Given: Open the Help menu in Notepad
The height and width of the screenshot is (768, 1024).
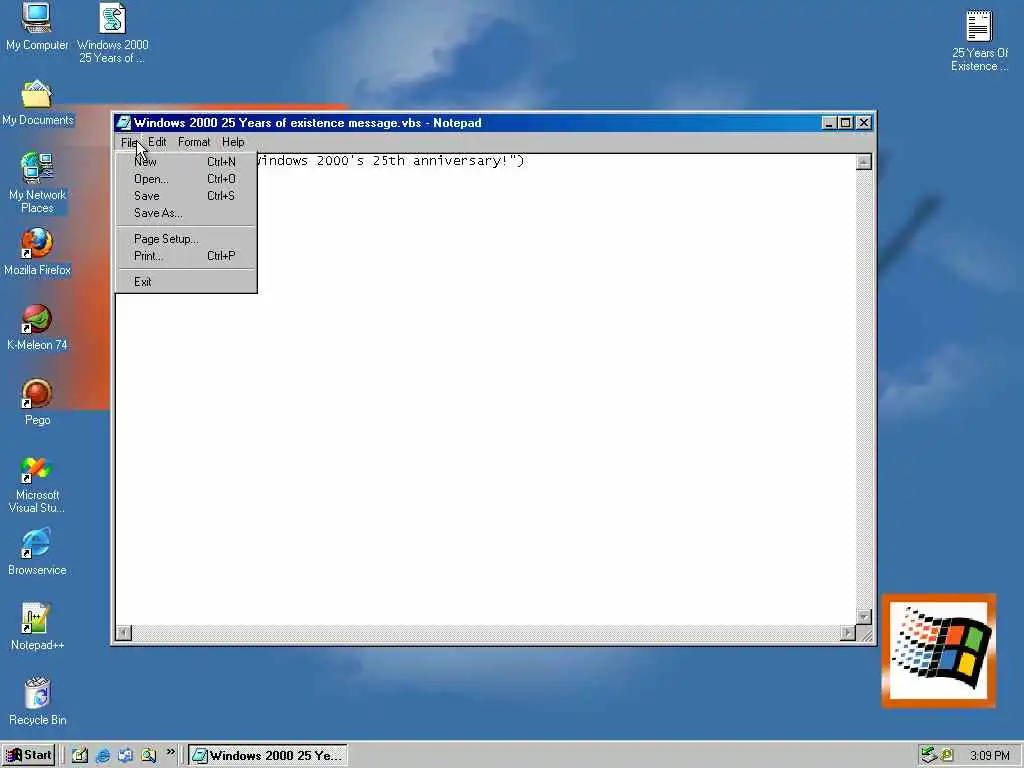Looking at the screenshot, I should [x=233, y=142].
